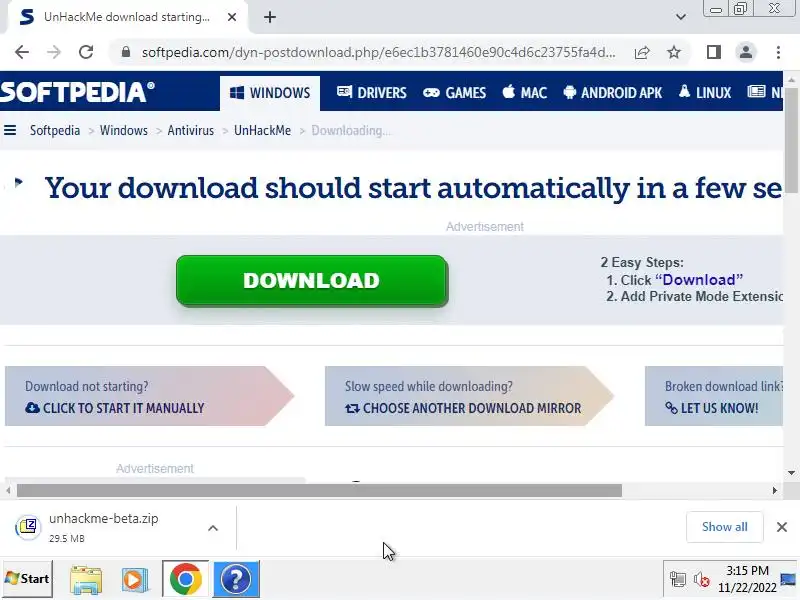Open the Games category
The height and width of the screenshot is (600, 800).
(x=455, y=93)
